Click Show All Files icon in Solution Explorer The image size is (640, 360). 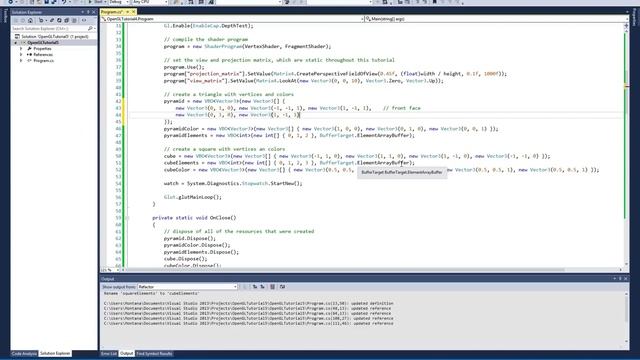point(74,20)
